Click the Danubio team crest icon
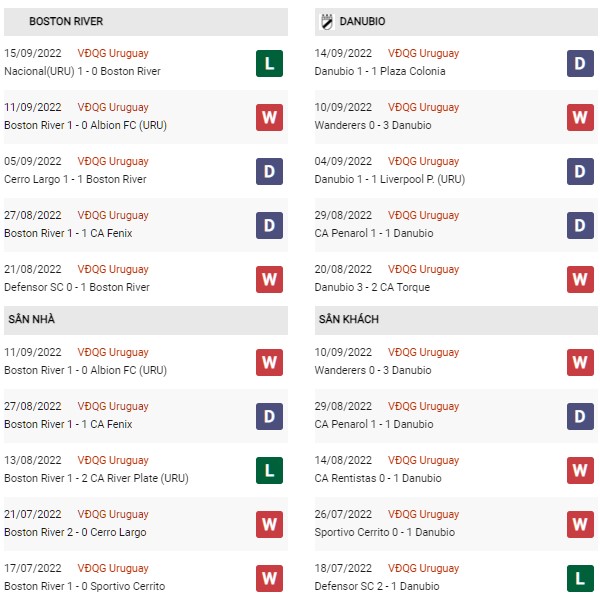Screen dimensions: 600x601 (x=326, y=21)
